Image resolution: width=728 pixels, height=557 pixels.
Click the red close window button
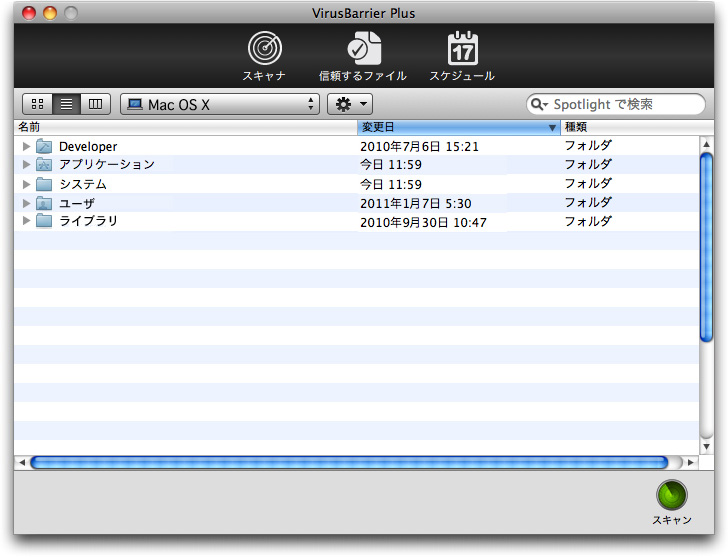click(29, 13)
